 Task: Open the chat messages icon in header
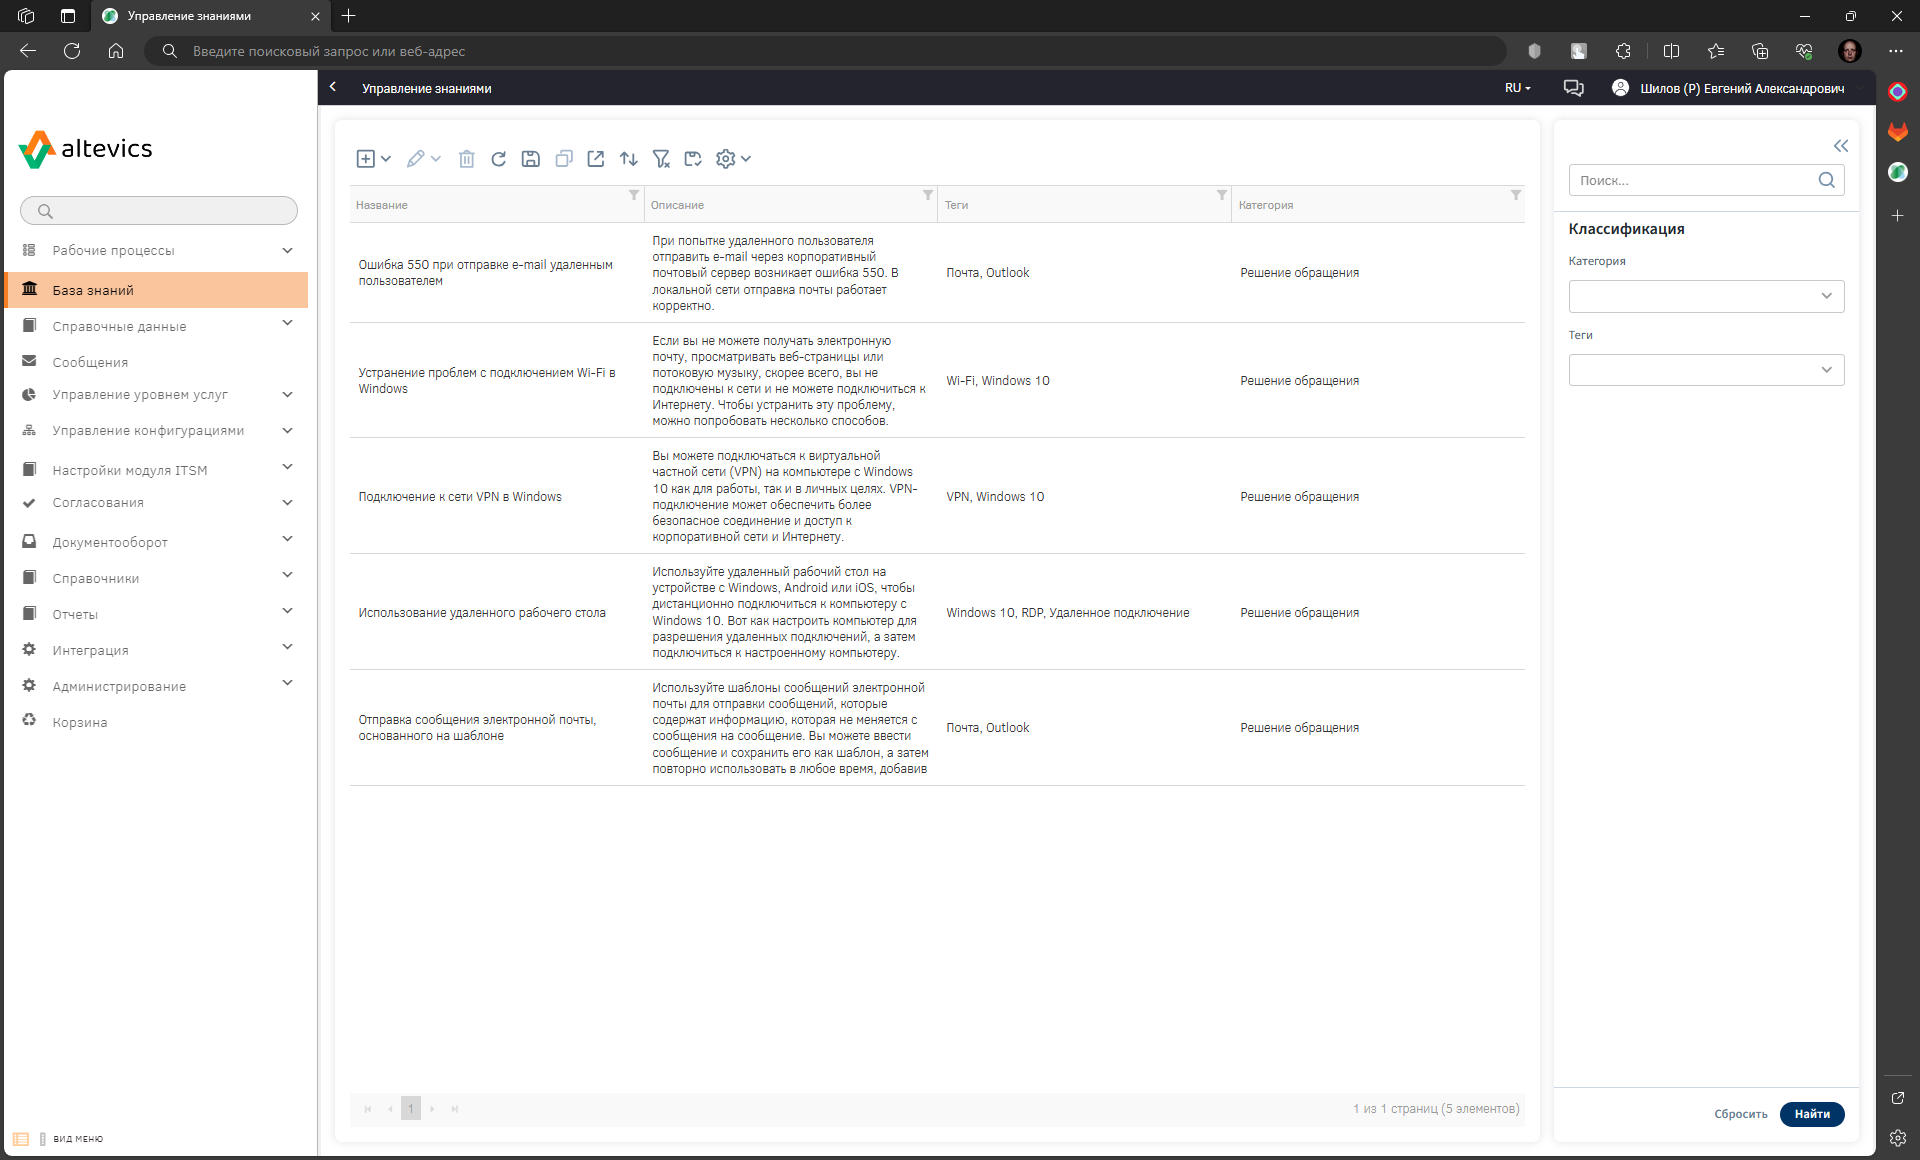tap(1573, 88)
